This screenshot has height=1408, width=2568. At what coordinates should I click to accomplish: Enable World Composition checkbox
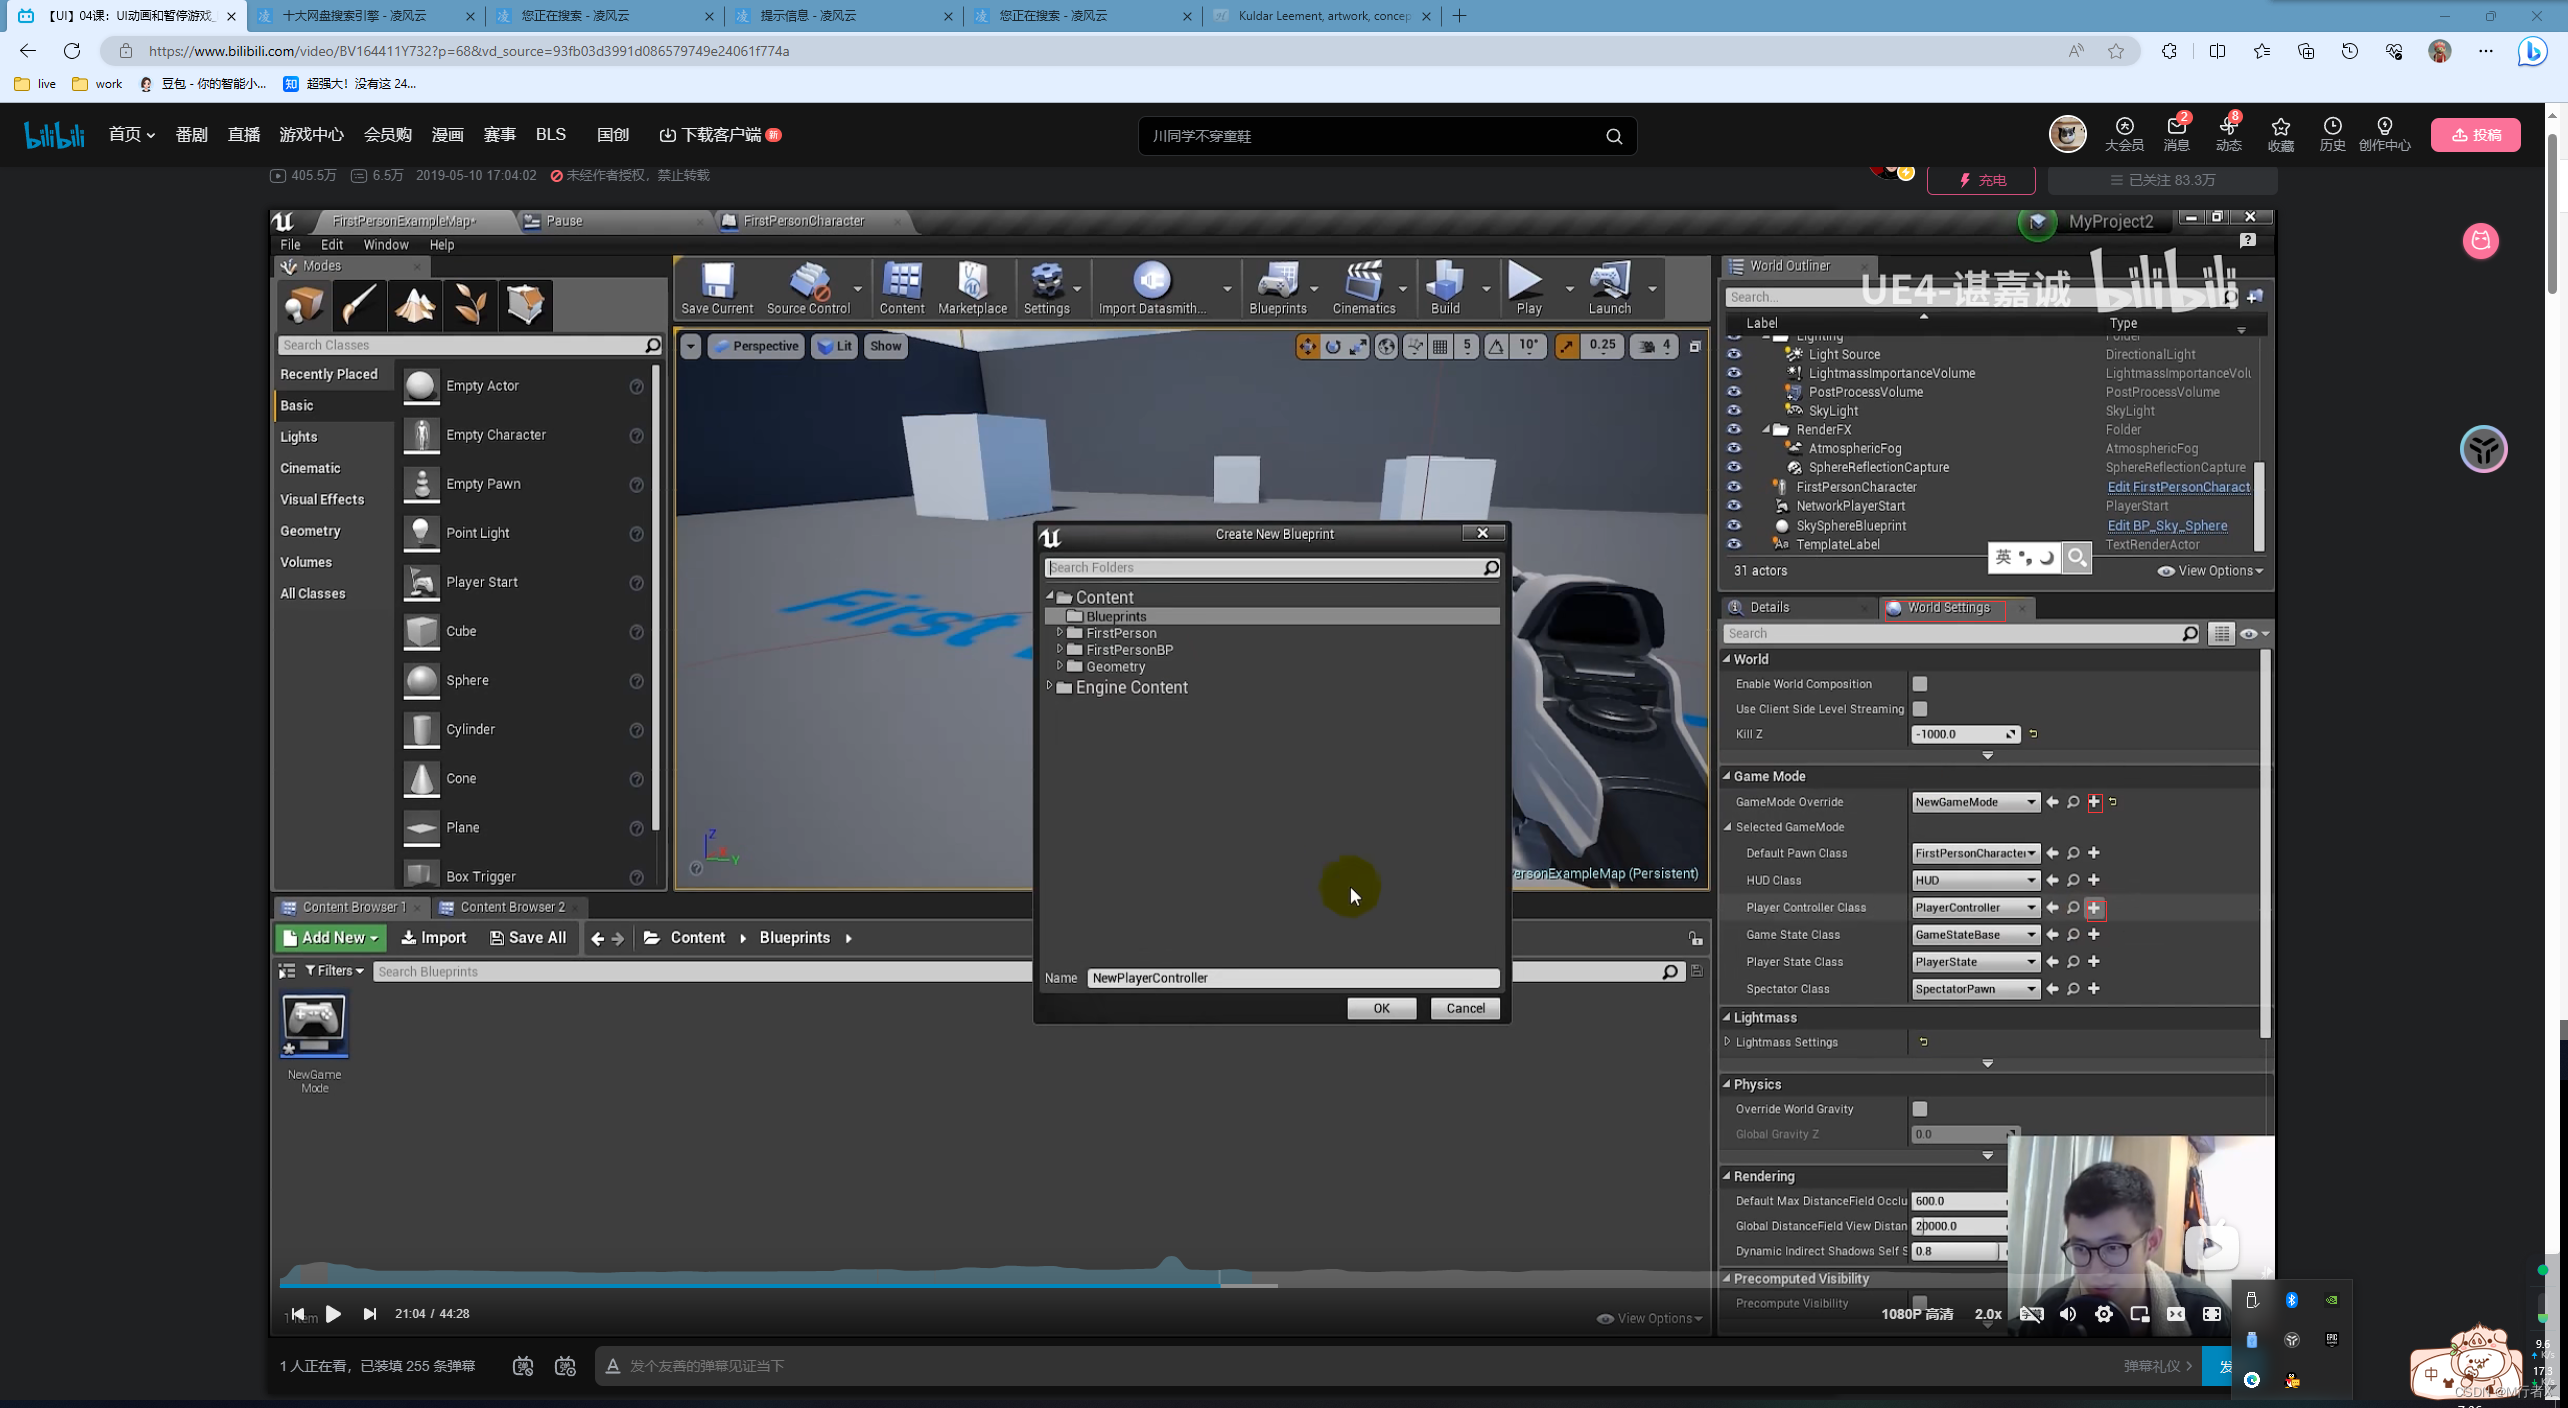1920,684
